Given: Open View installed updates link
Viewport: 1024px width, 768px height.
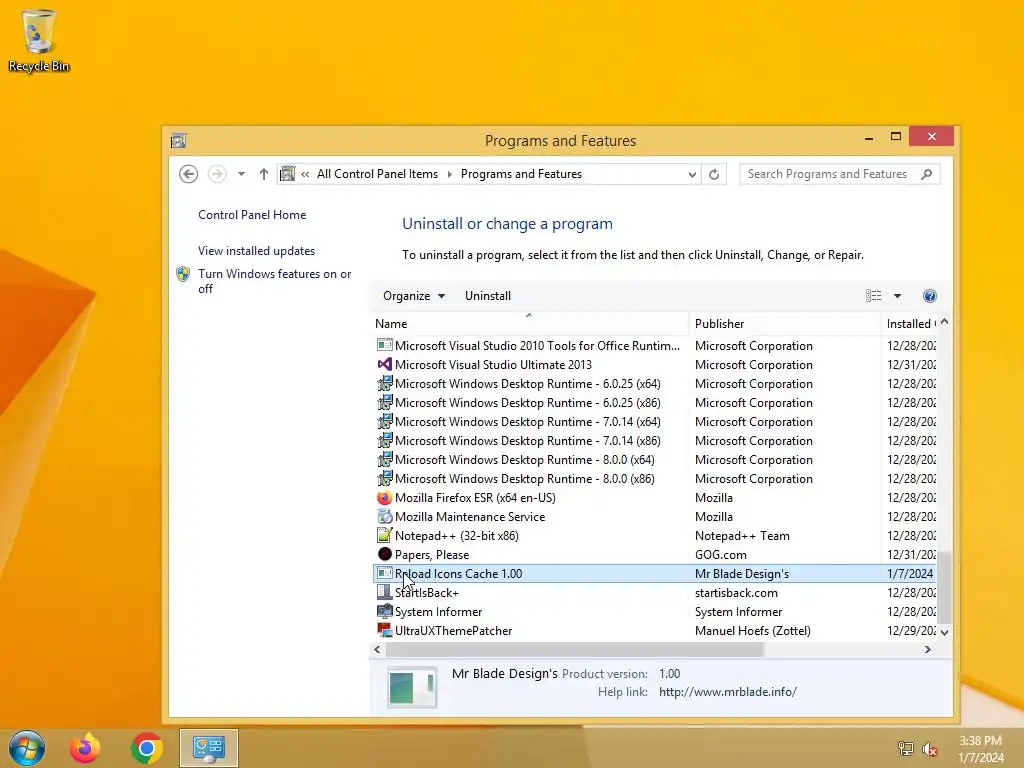Looking at the screenshot, I should pos(257,251).
